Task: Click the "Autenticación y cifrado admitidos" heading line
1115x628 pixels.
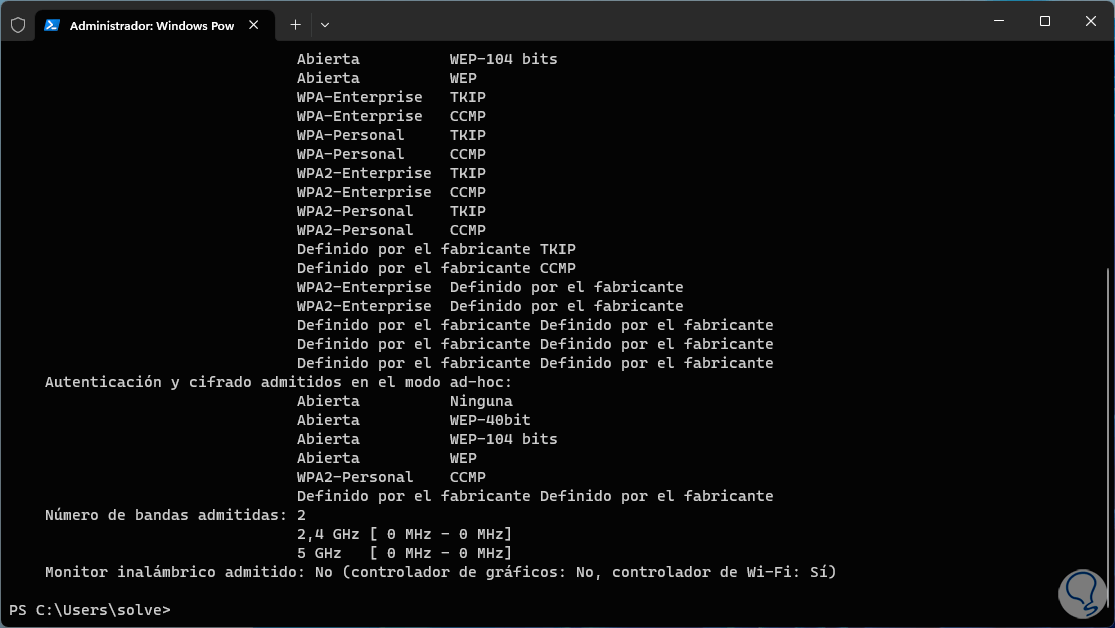Action: [278, 382]
